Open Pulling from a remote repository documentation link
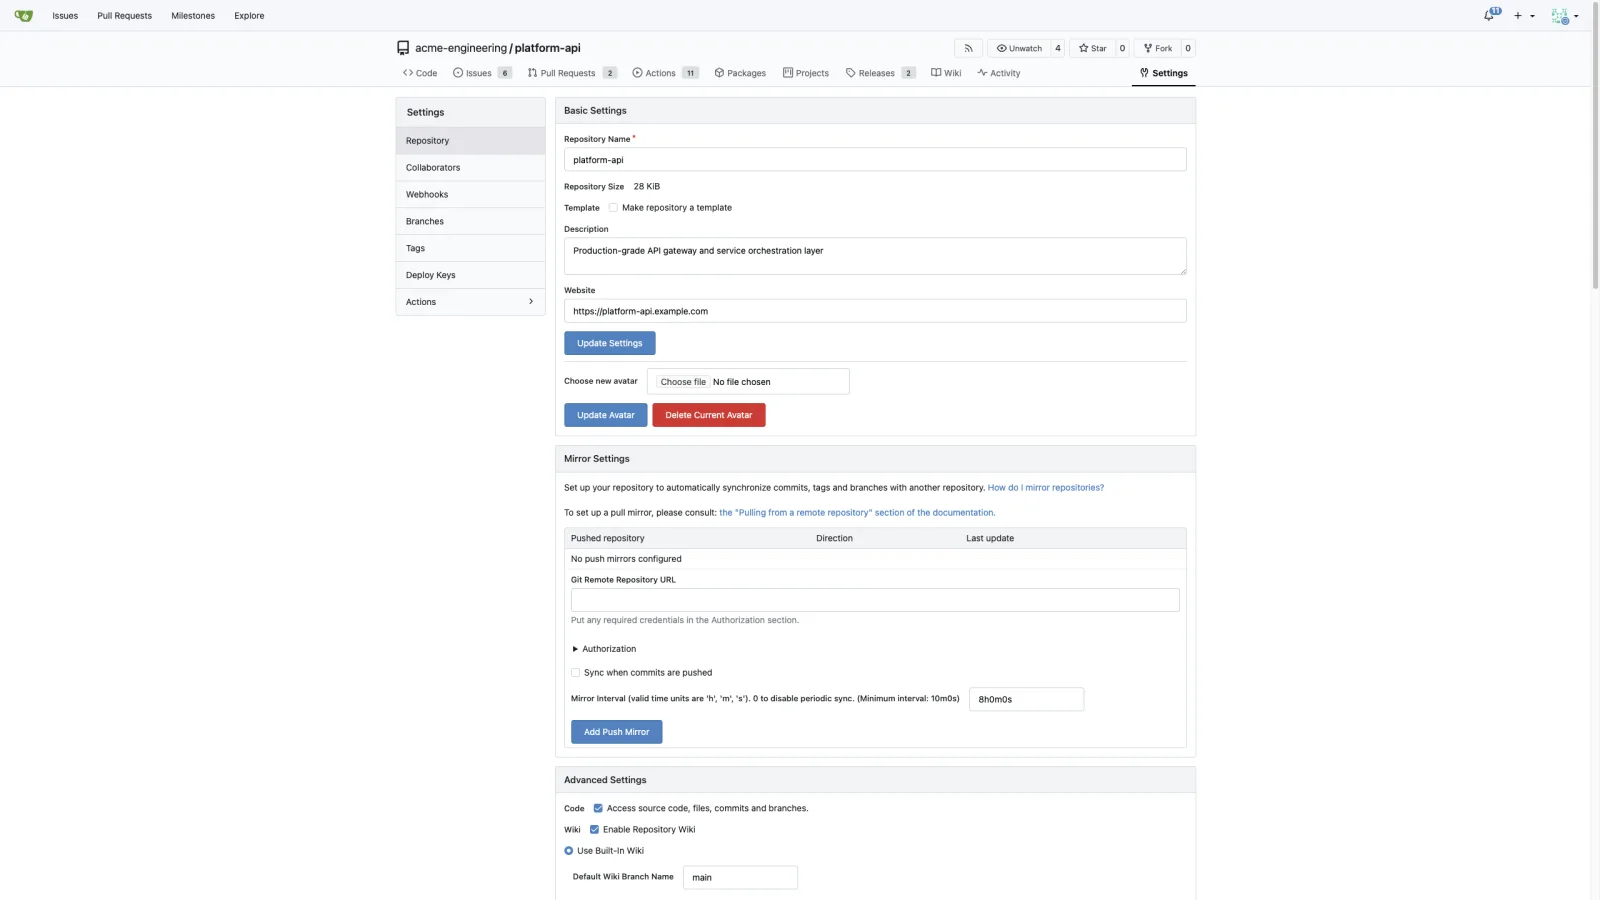 (x=857, y=513)
